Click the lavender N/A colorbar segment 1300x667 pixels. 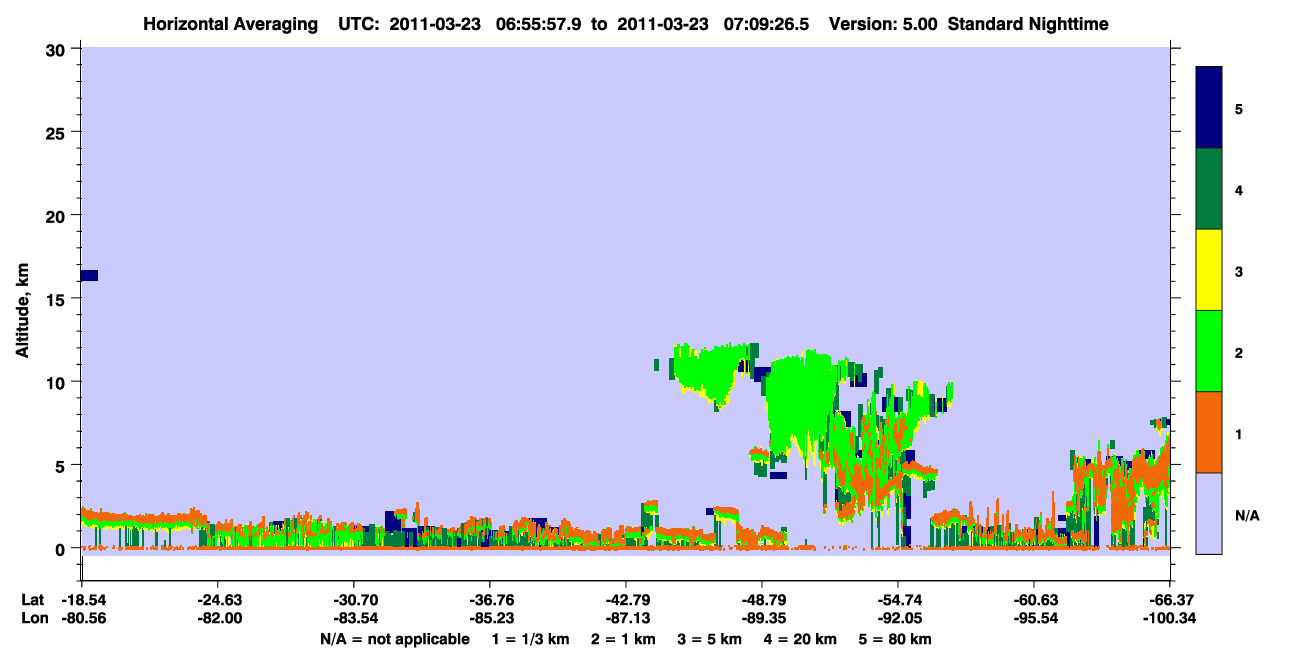pos(1209,513)
